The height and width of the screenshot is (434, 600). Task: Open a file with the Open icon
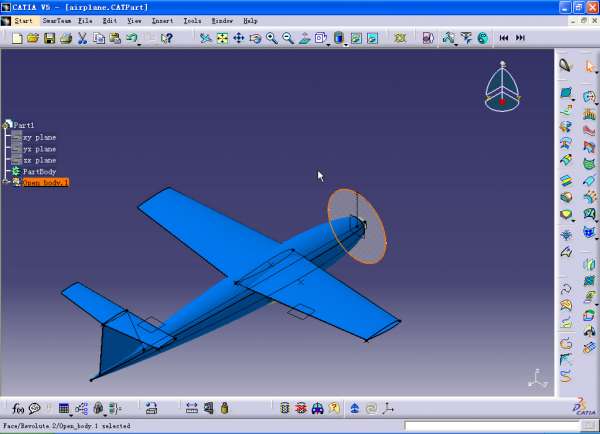(x=33, y=38)
